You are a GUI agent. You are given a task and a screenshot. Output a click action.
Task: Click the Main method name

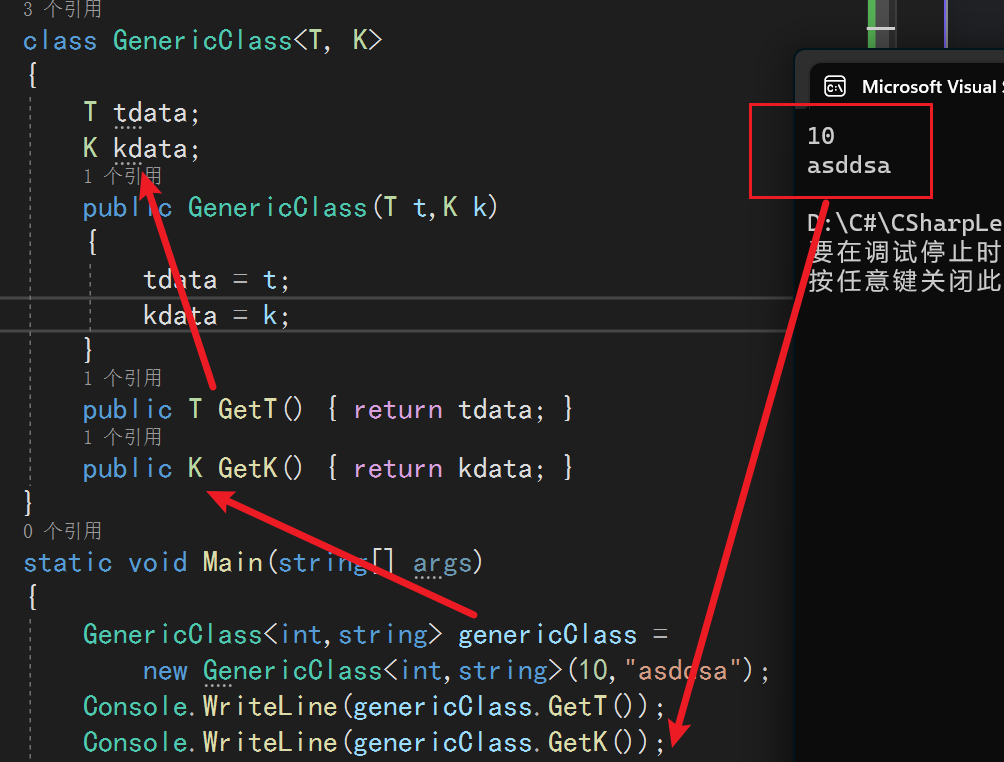pyautogui.click(x=232, y=562)
